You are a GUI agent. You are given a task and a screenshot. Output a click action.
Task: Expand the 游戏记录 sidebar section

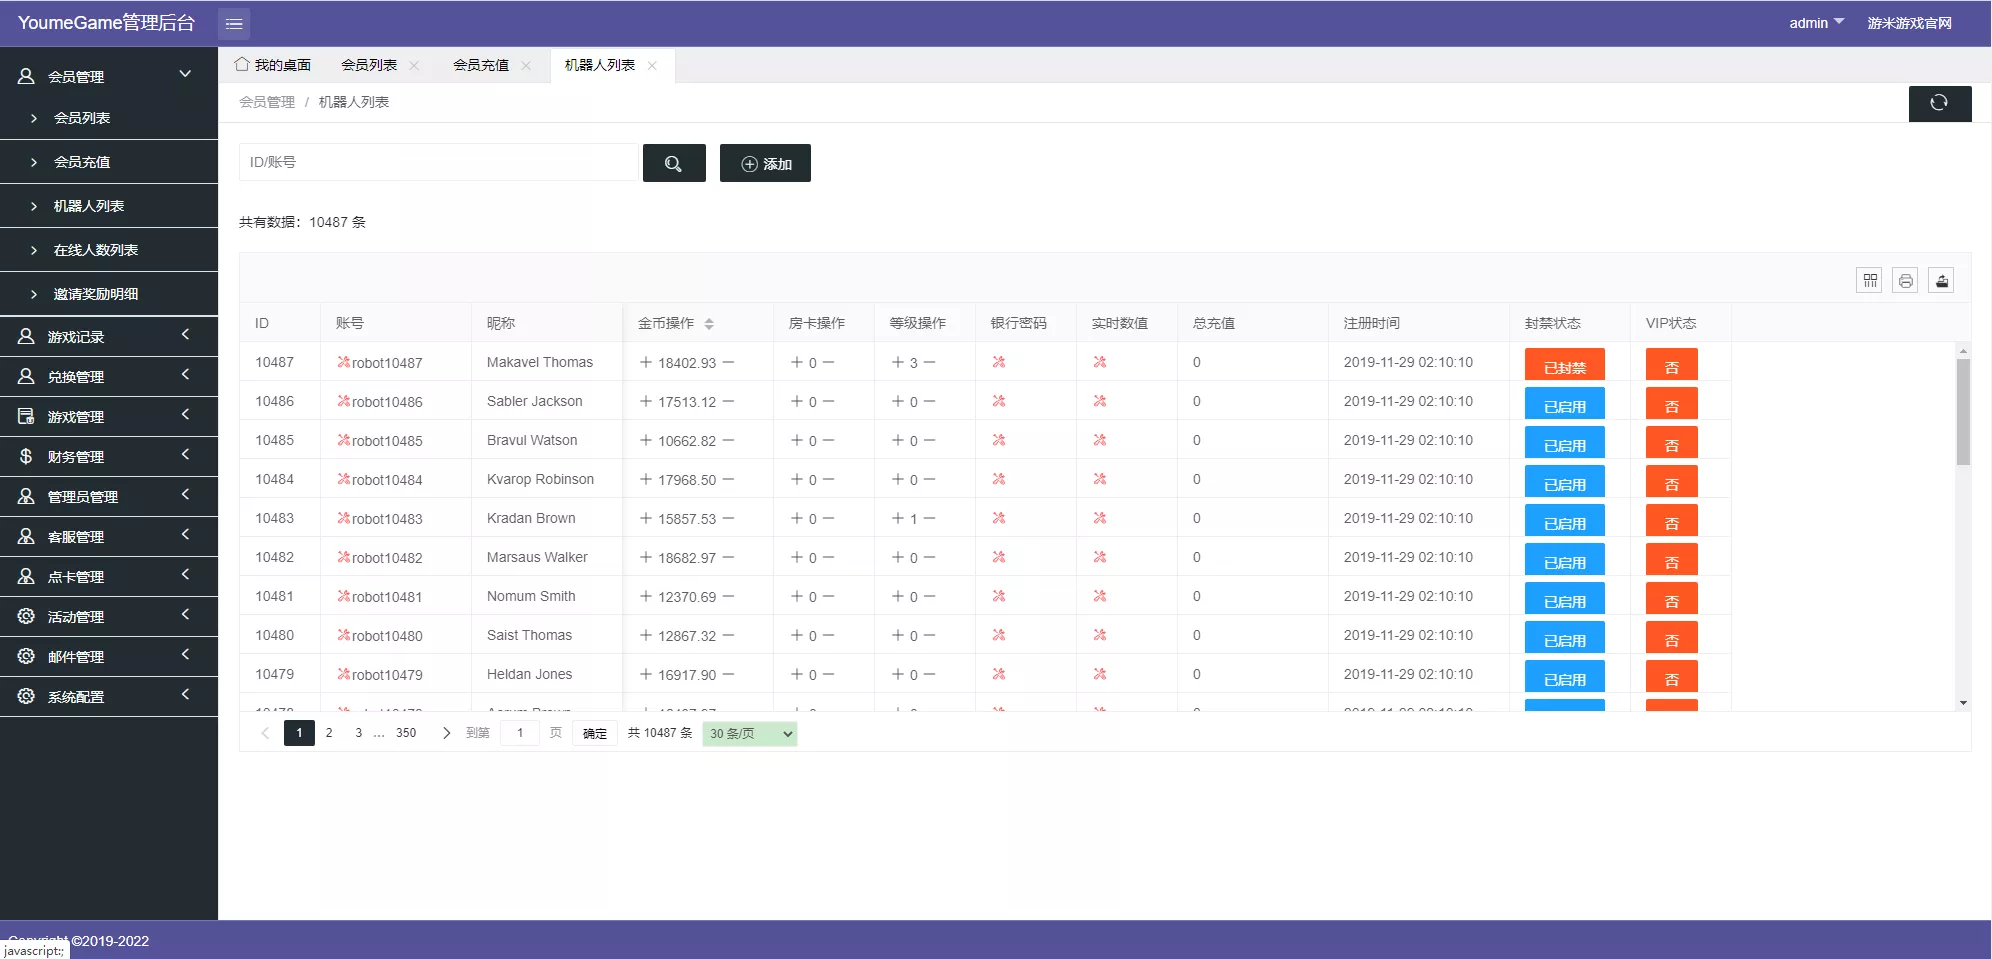pos(75,336)
